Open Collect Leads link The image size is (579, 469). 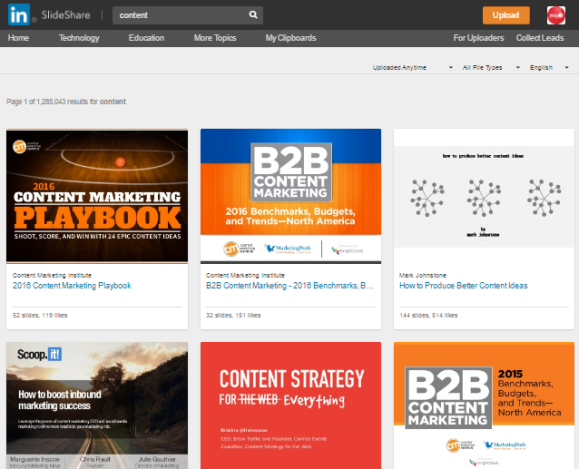pyautogui.click(x=540, y=38)
